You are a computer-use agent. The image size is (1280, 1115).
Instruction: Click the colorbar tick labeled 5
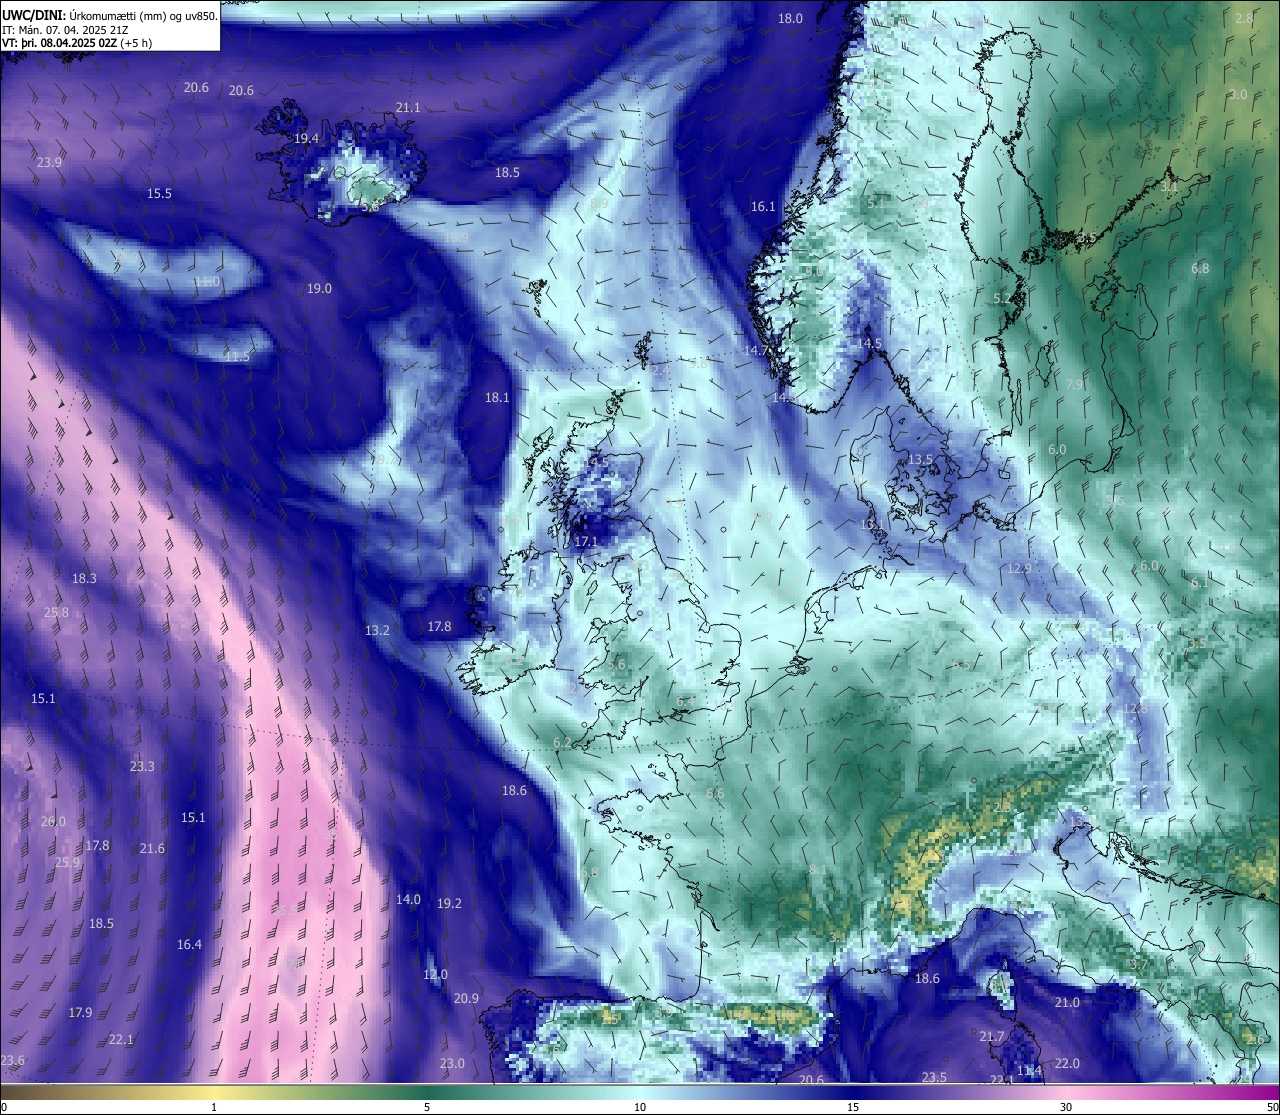(427, 1107)
